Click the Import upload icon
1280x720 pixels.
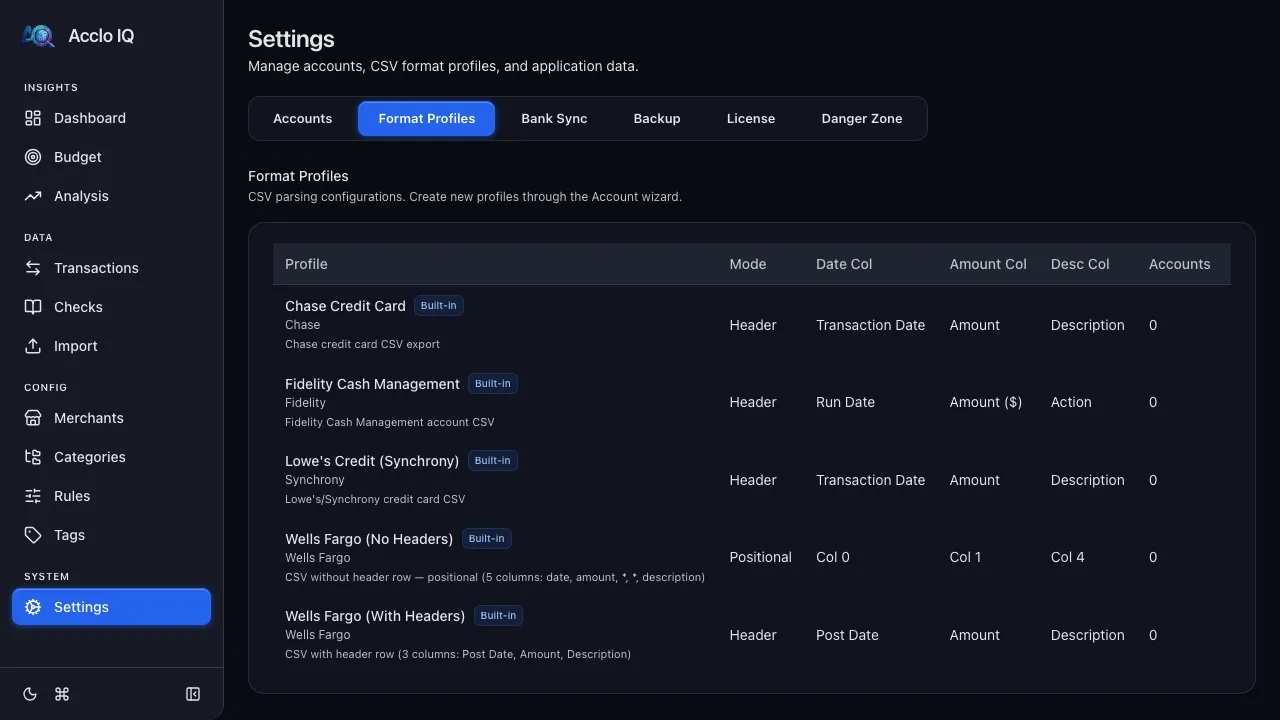point(33,346)
